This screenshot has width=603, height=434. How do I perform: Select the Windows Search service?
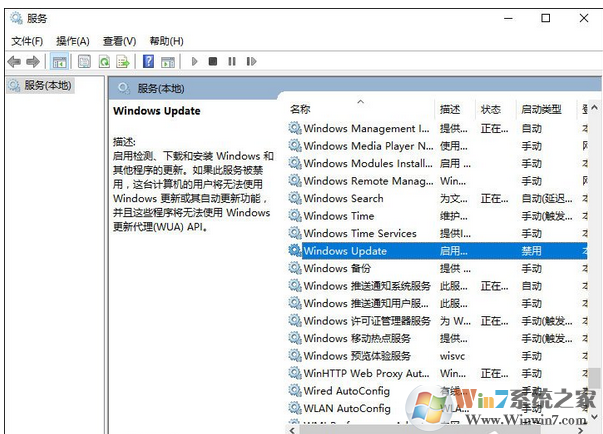tap(438, 198)
